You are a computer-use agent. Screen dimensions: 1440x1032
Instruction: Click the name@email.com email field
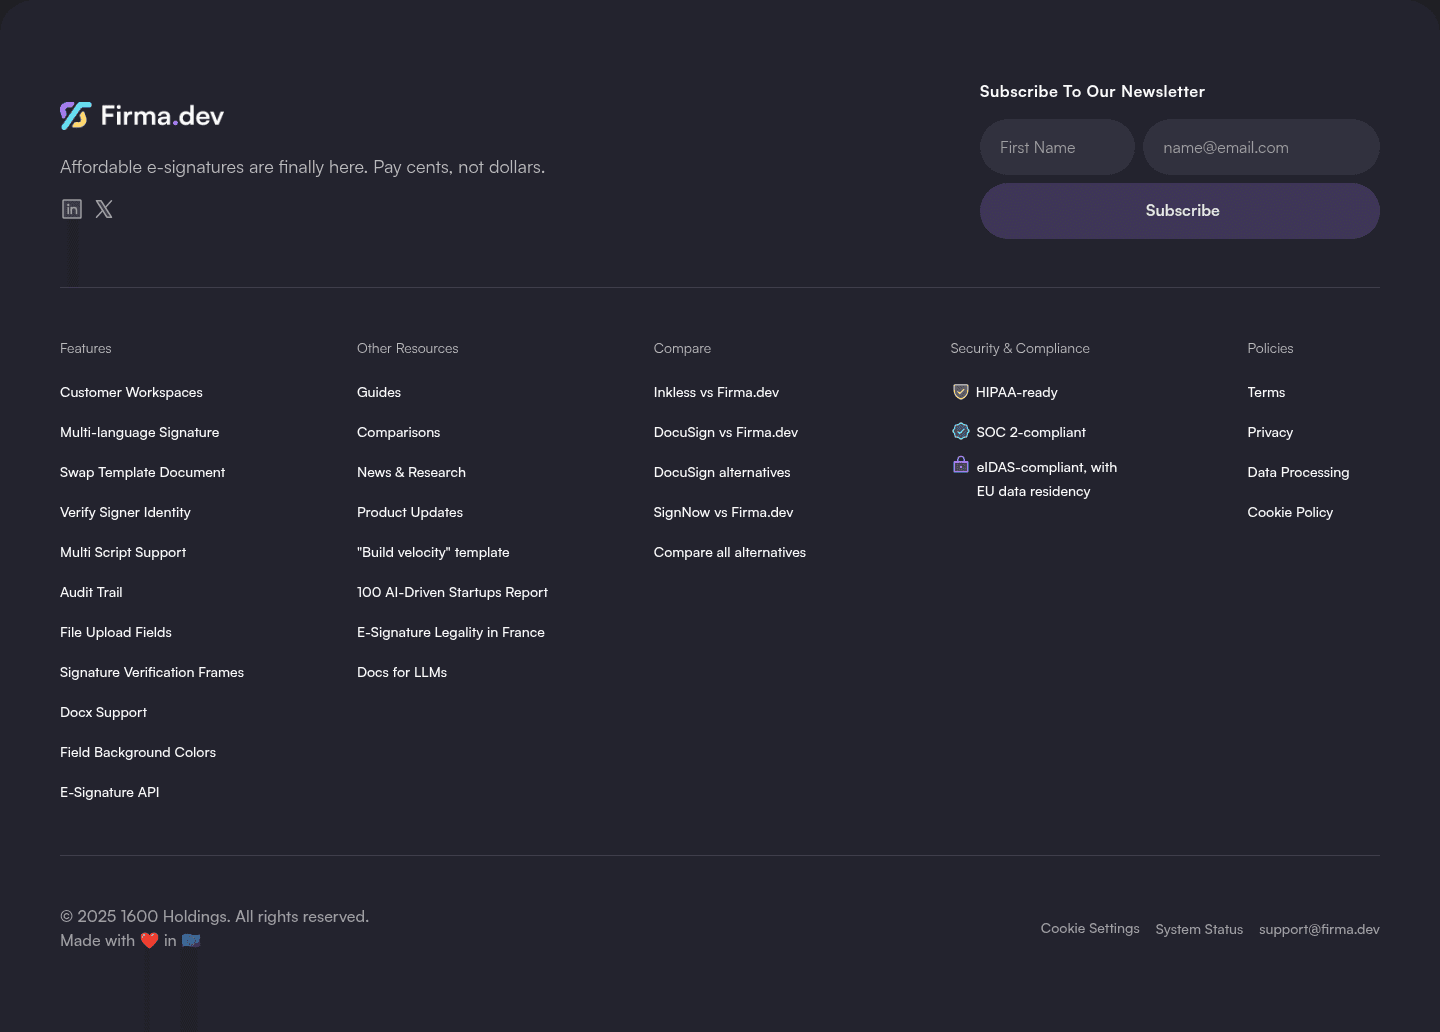(x=1261, y=147)
